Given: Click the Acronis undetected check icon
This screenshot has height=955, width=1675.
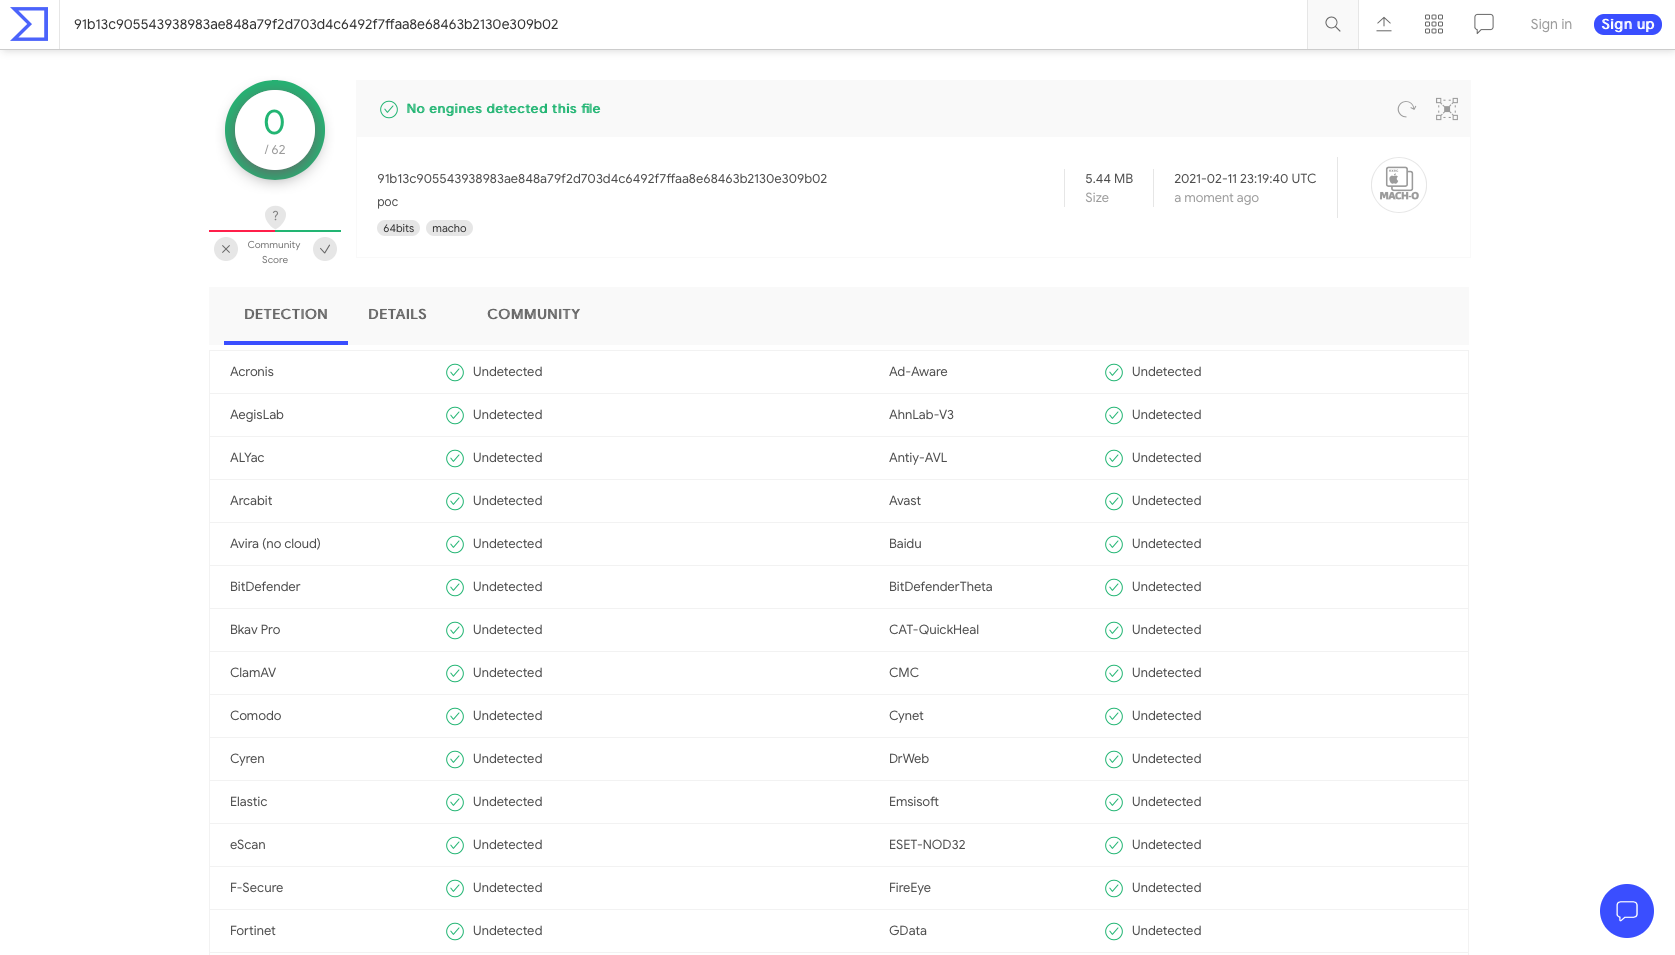Looking at the screenshot, I should click(455, 372).
